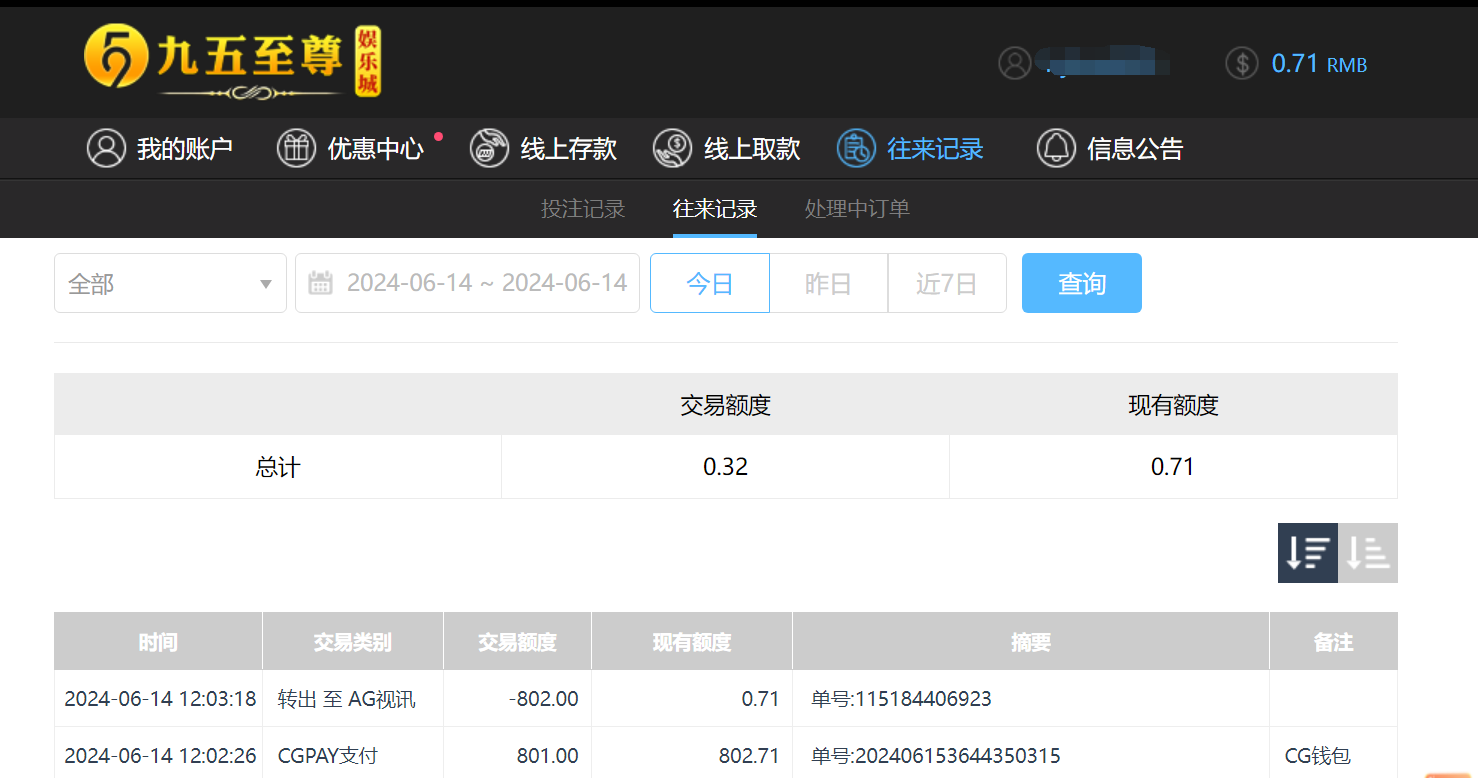Select the dark descending sort icon

(1307, 553)
